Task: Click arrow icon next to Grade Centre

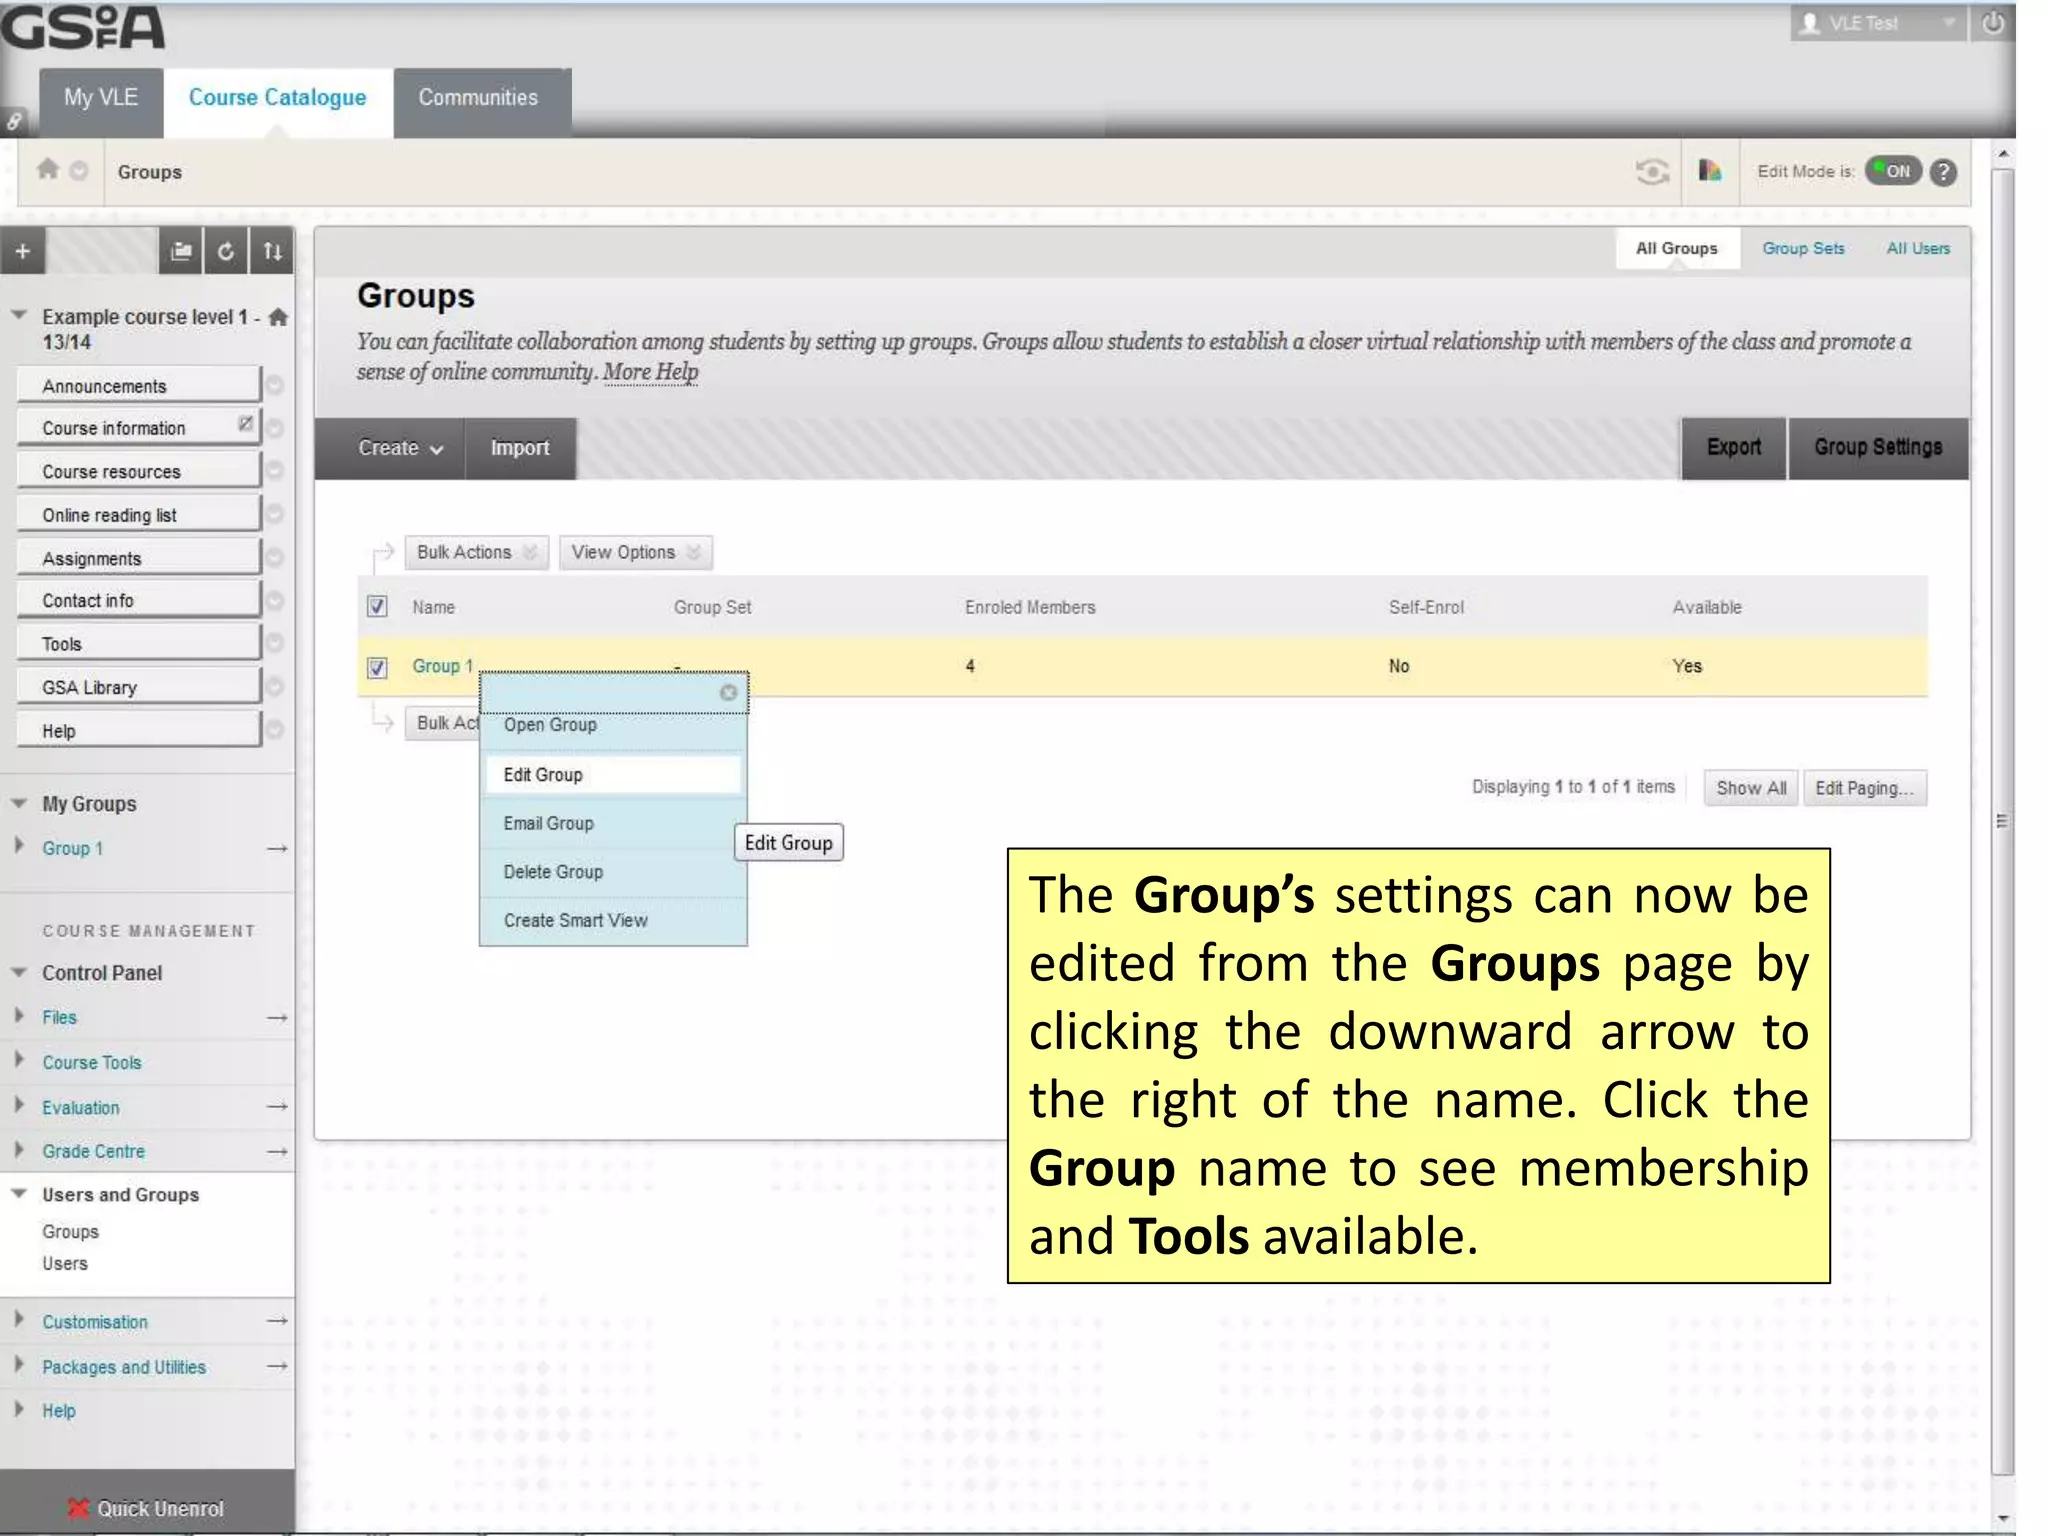Action: coord(277,1152)
